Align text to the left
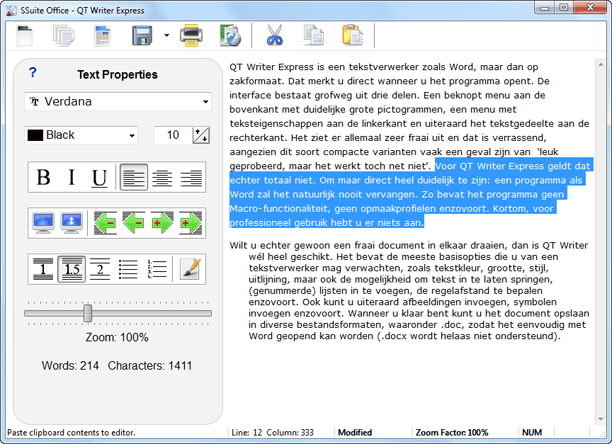Image resolution: width=612 pixels, height=444 pixels. click(x=134, y=178)
